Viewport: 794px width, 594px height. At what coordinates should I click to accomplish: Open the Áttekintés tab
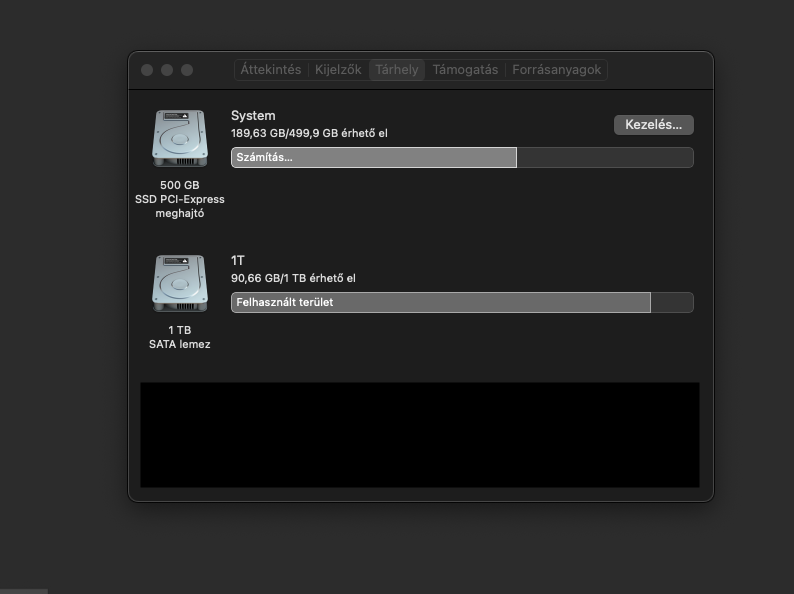(271, 70)
